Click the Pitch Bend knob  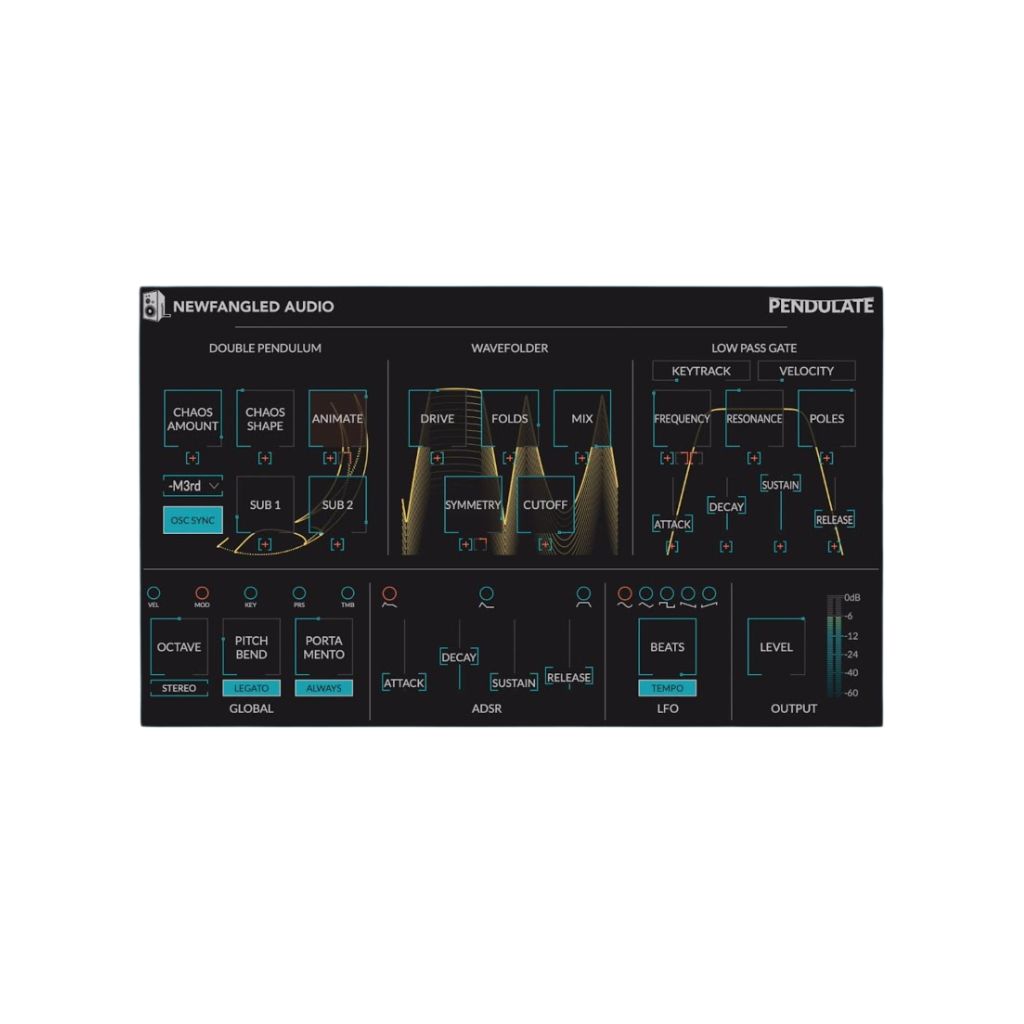click(251, 647)
